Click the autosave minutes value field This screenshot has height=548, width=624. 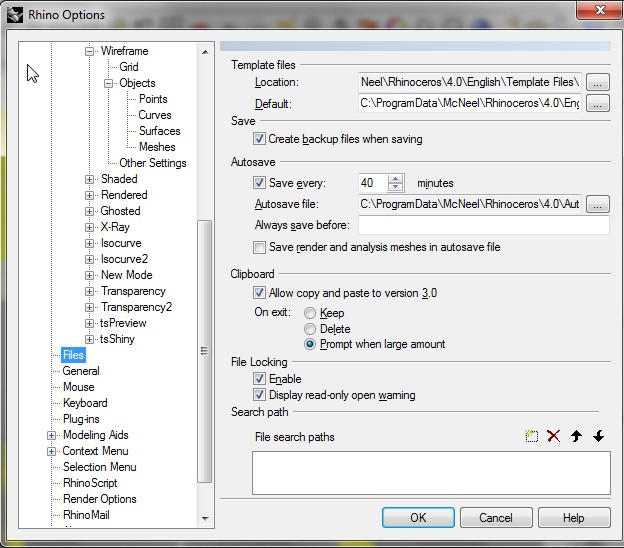click(x=373, y=183)
